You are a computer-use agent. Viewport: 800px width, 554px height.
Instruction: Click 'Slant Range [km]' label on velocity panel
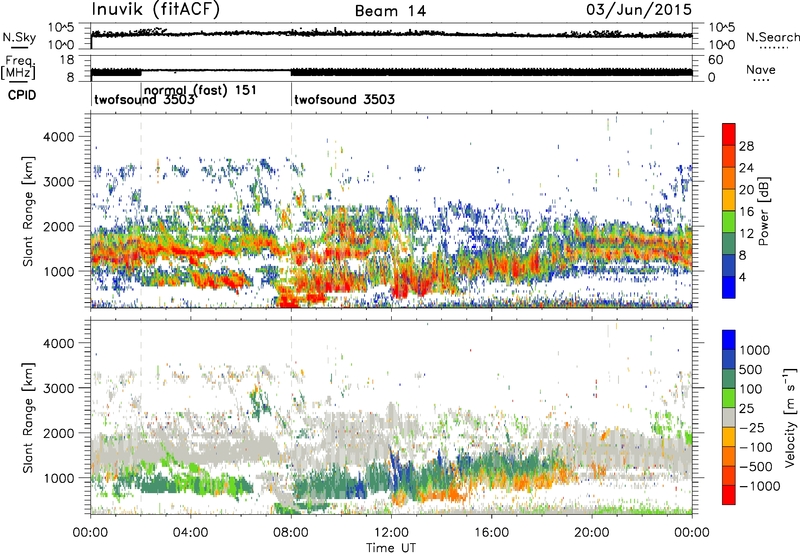click(x=28, y=417)
